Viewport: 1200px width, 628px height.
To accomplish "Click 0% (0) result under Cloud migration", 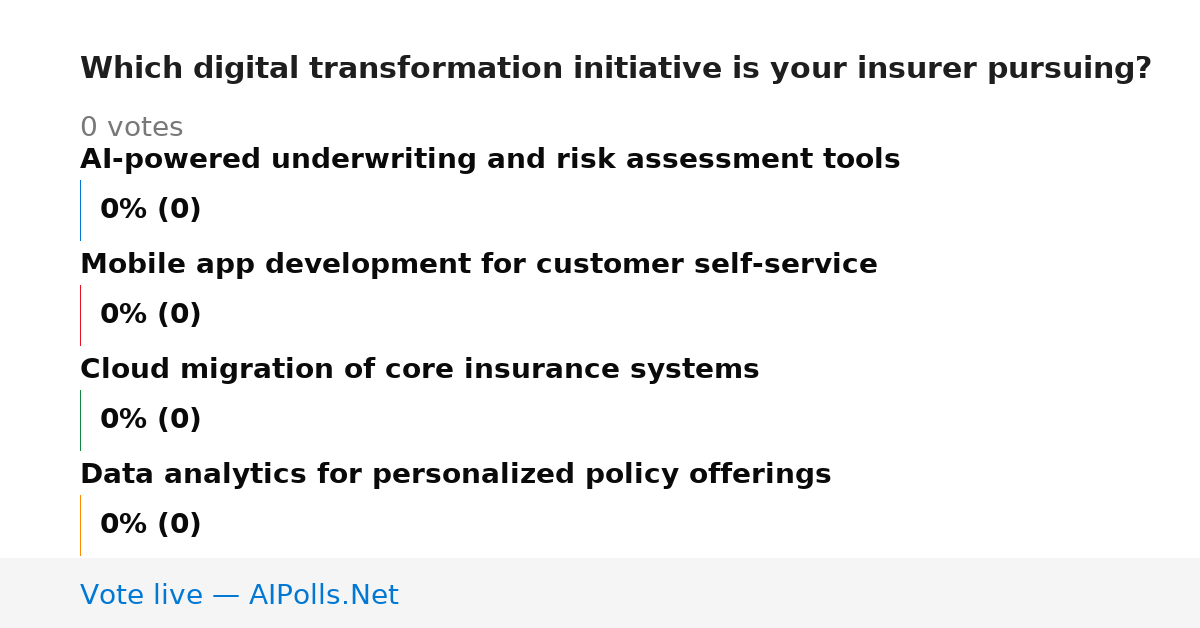I will (151, 420).
